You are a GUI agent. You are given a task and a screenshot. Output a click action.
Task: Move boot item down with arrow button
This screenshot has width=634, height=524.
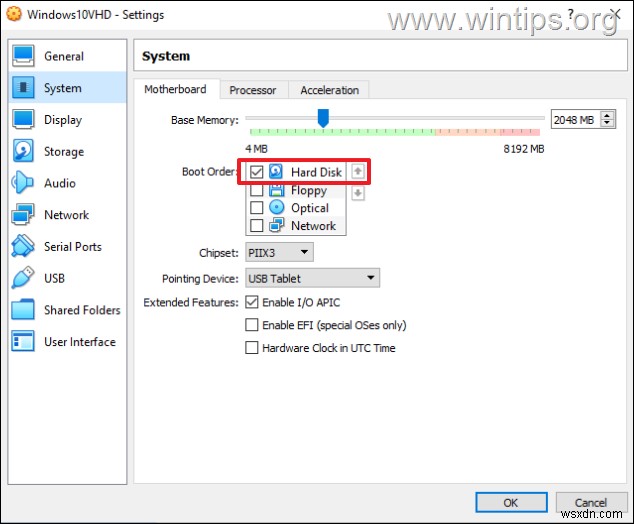357,193
